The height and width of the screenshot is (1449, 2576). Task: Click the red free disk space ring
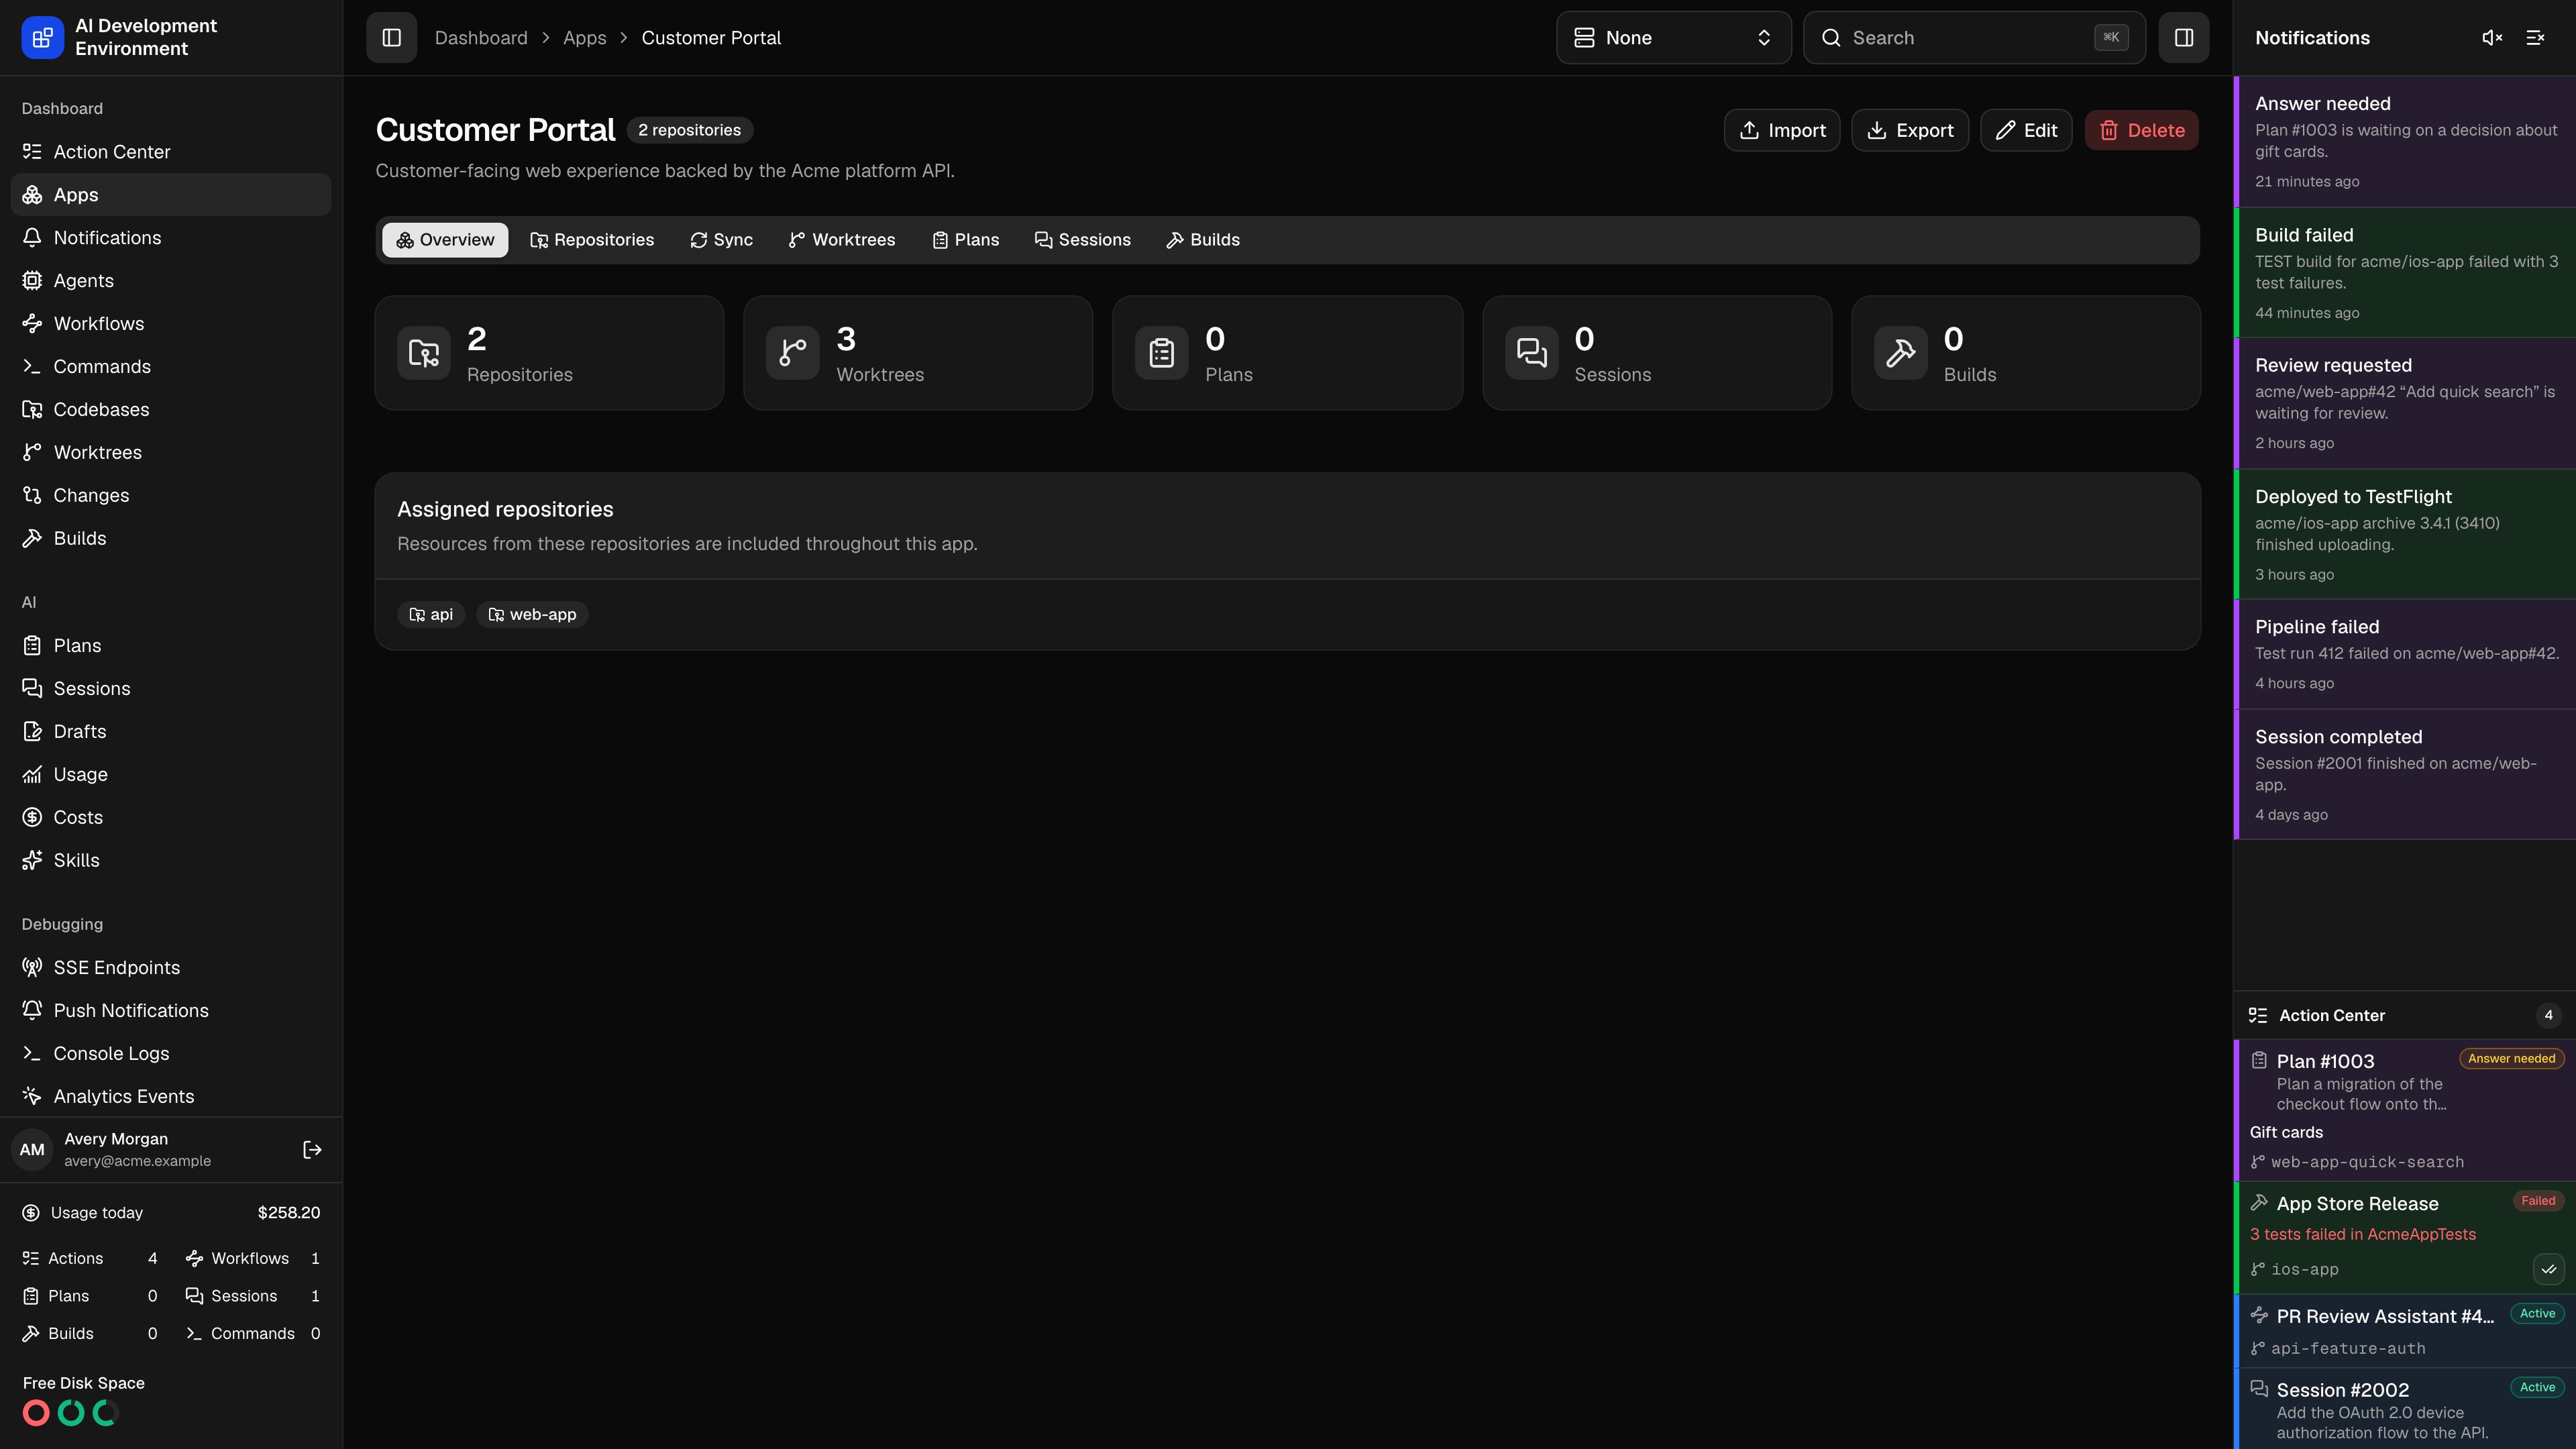coord(36,1413)
